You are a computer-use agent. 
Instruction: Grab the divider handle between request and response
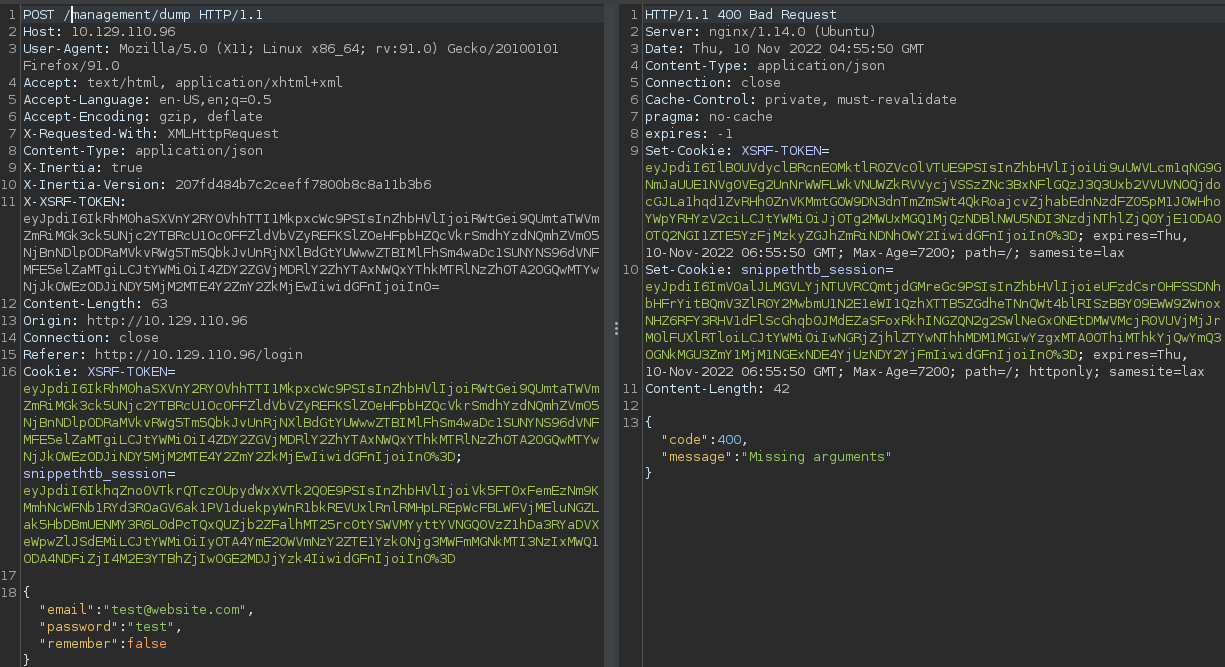616,328
